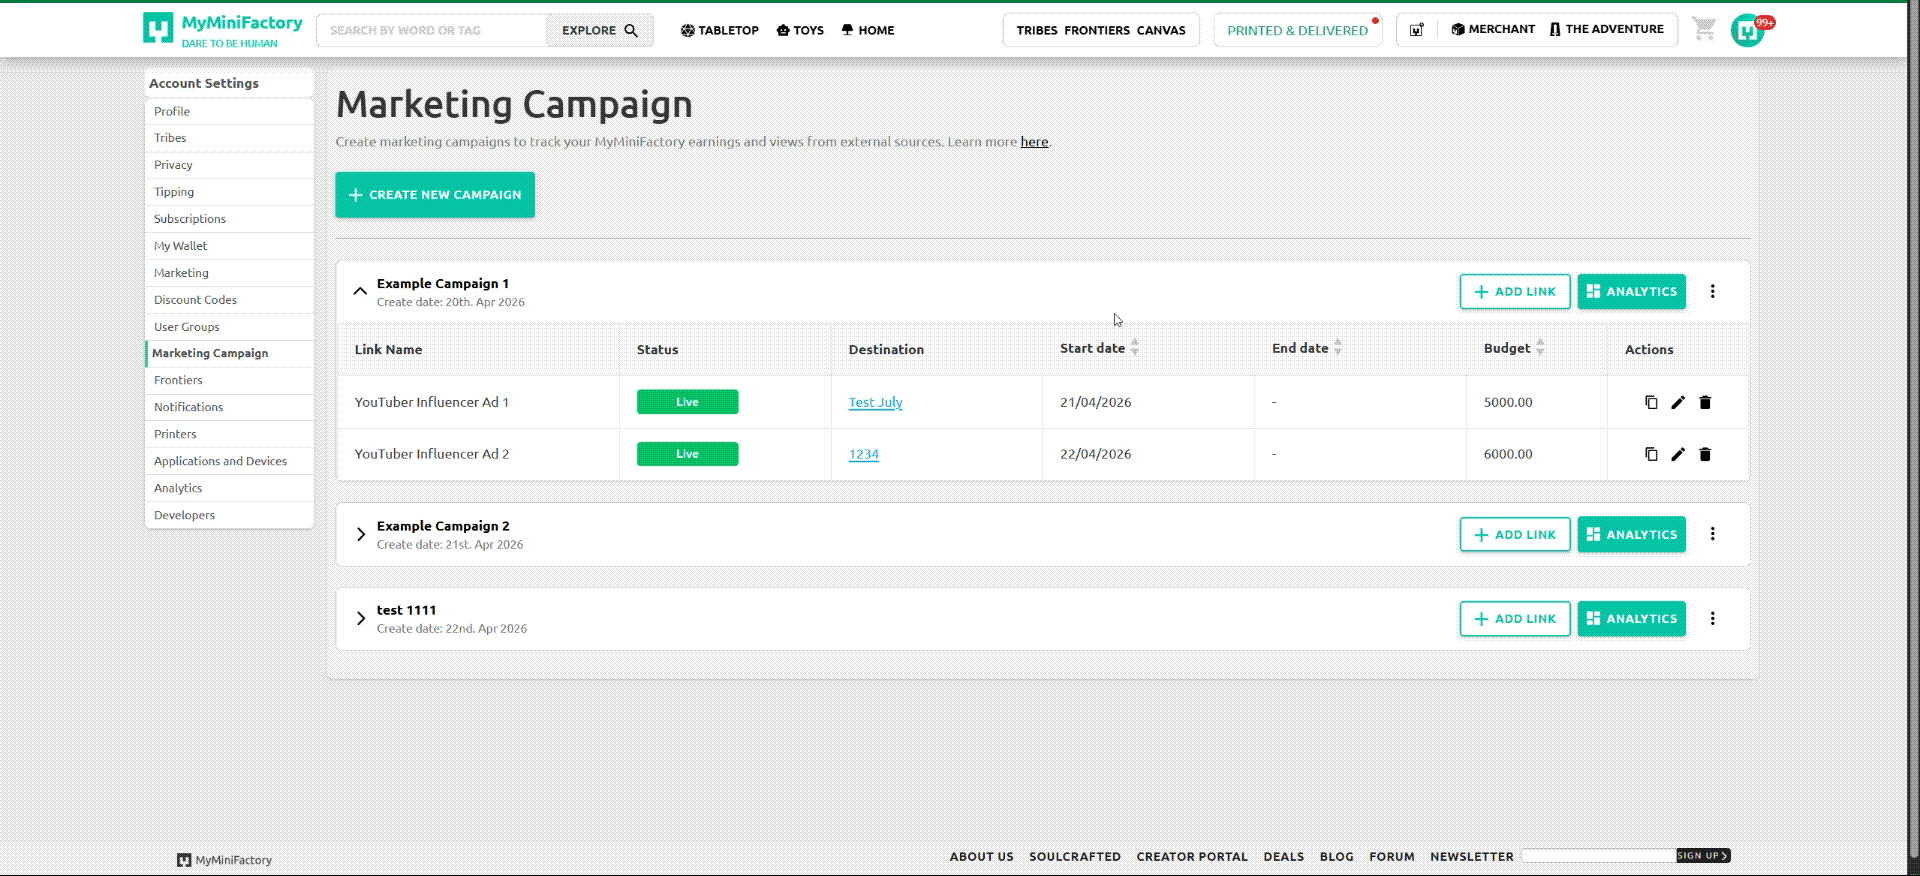This screenshot has height=876, width=1920.
Task: Add link to Example Campaign 2
Action: pyautogui.click(x=1515, y=534)
